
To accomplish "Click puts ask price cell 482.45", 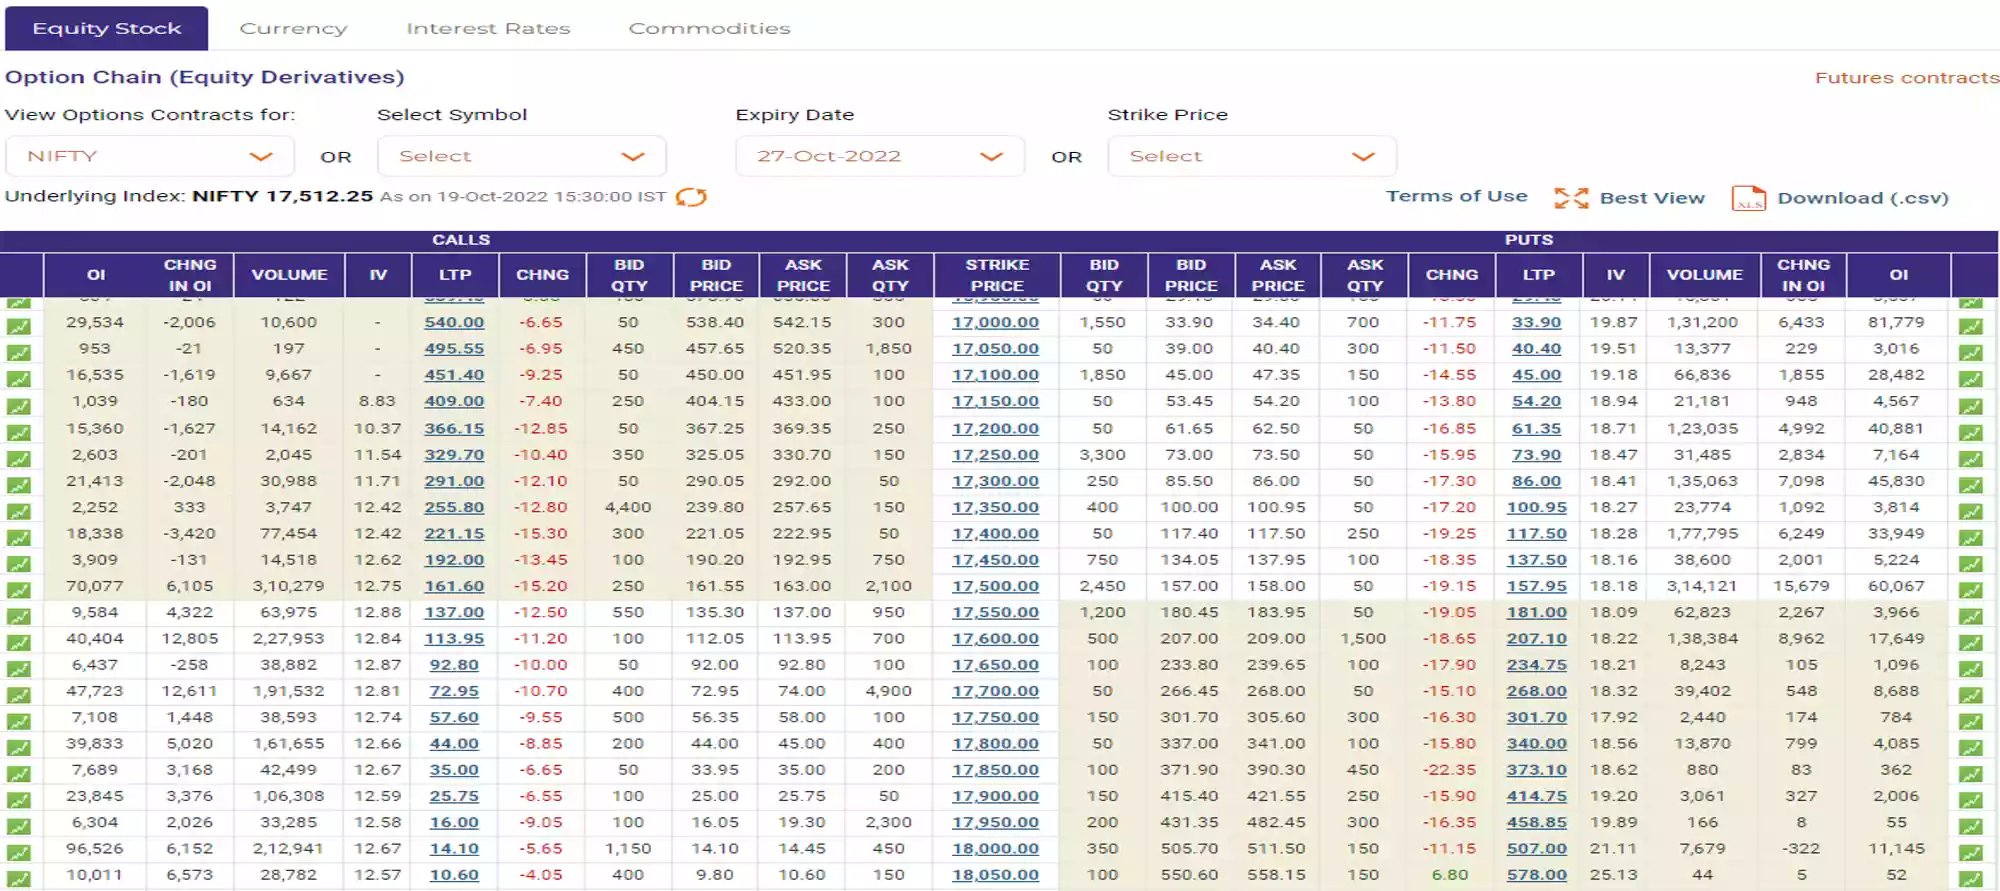I will tap(1277, 822).
